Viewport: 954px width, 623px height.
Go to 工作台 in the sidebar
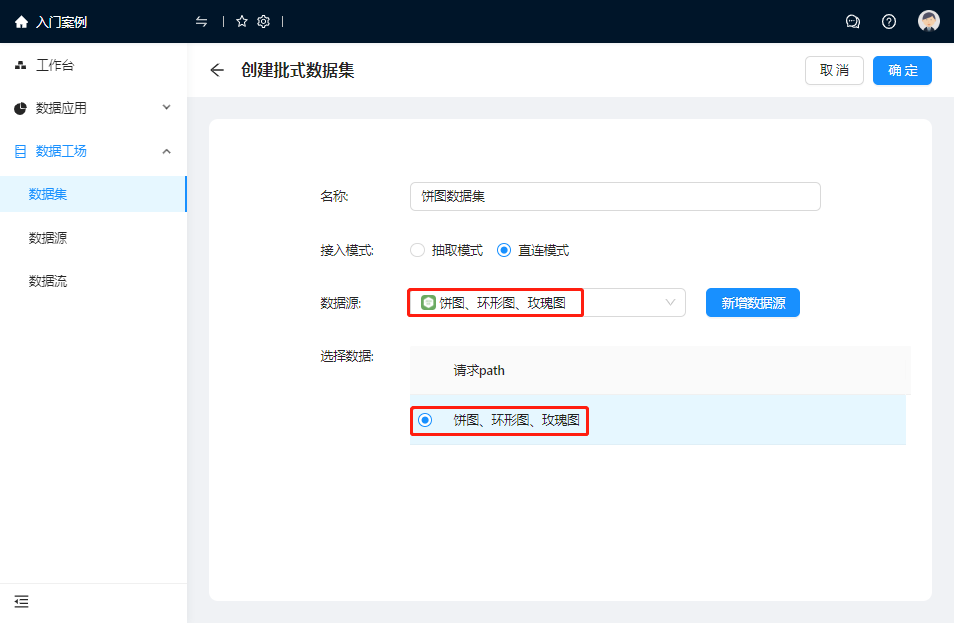point(55,66)
